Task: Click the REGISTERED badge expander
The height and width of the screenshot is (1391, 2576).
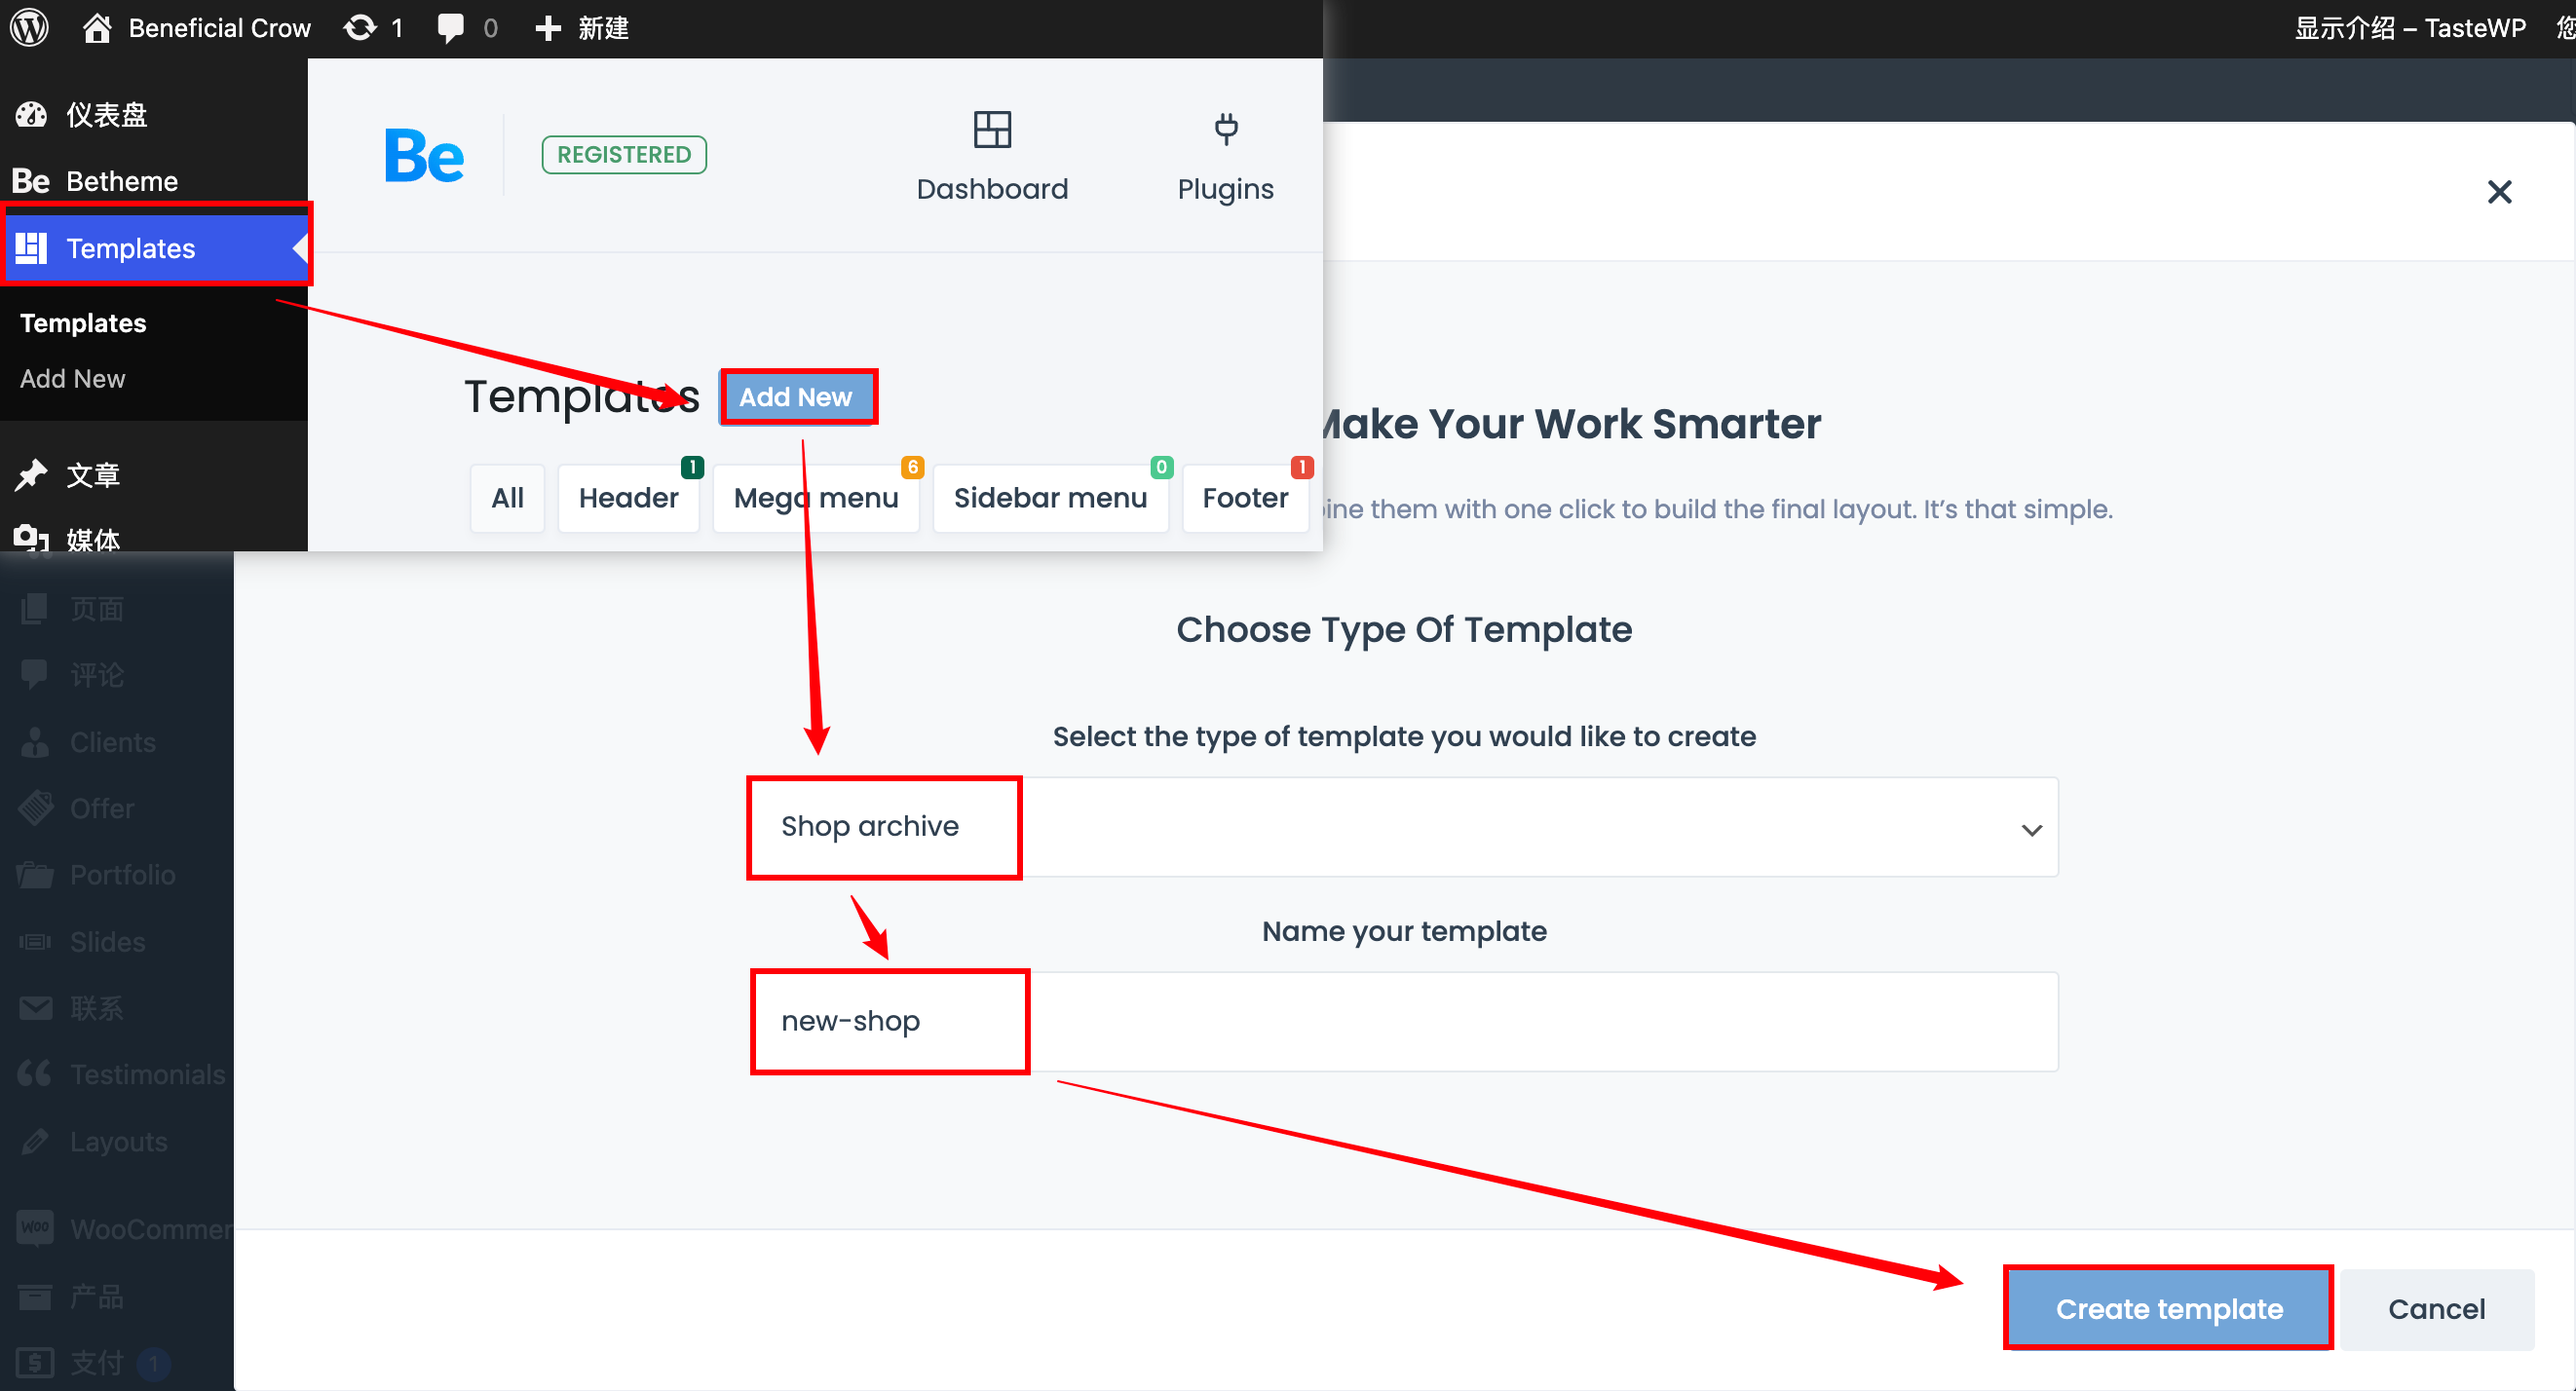Action: pos(624,154)
